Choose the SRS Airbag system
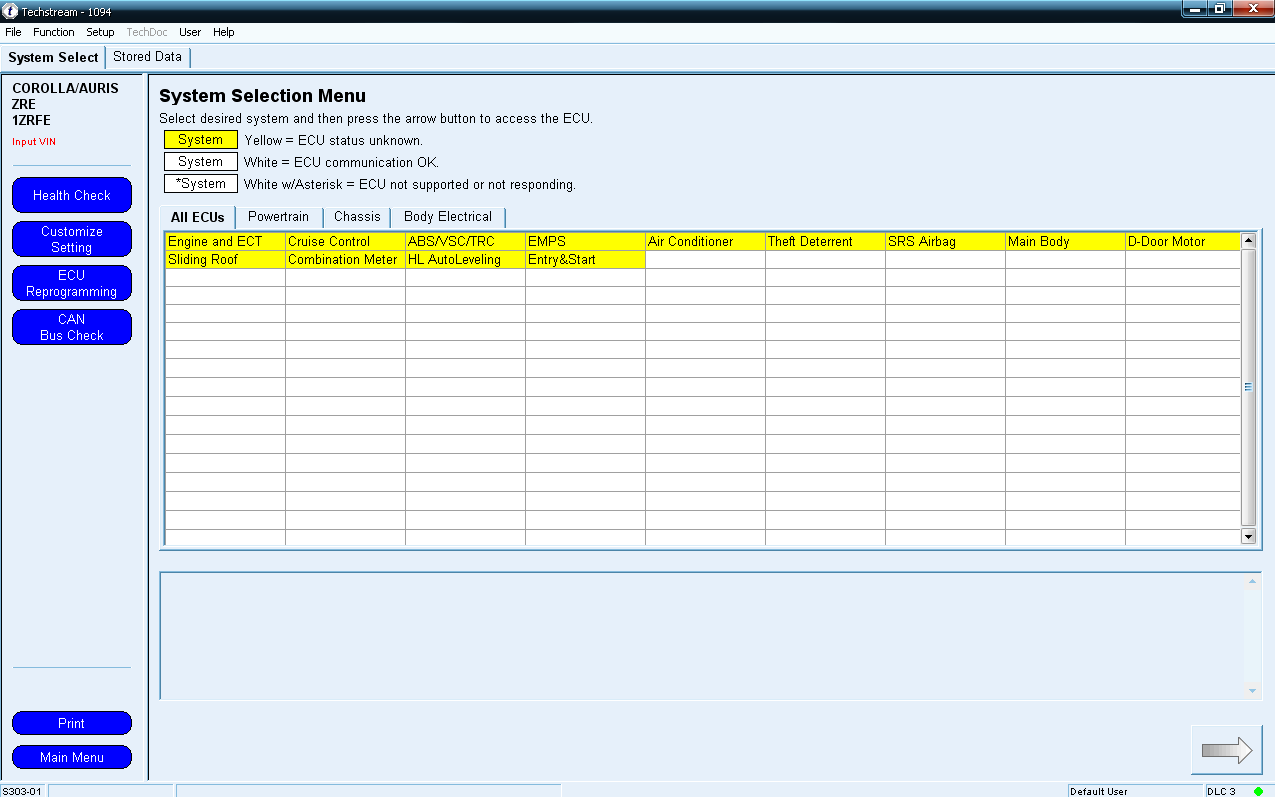1275x797 pixels. 945,241
